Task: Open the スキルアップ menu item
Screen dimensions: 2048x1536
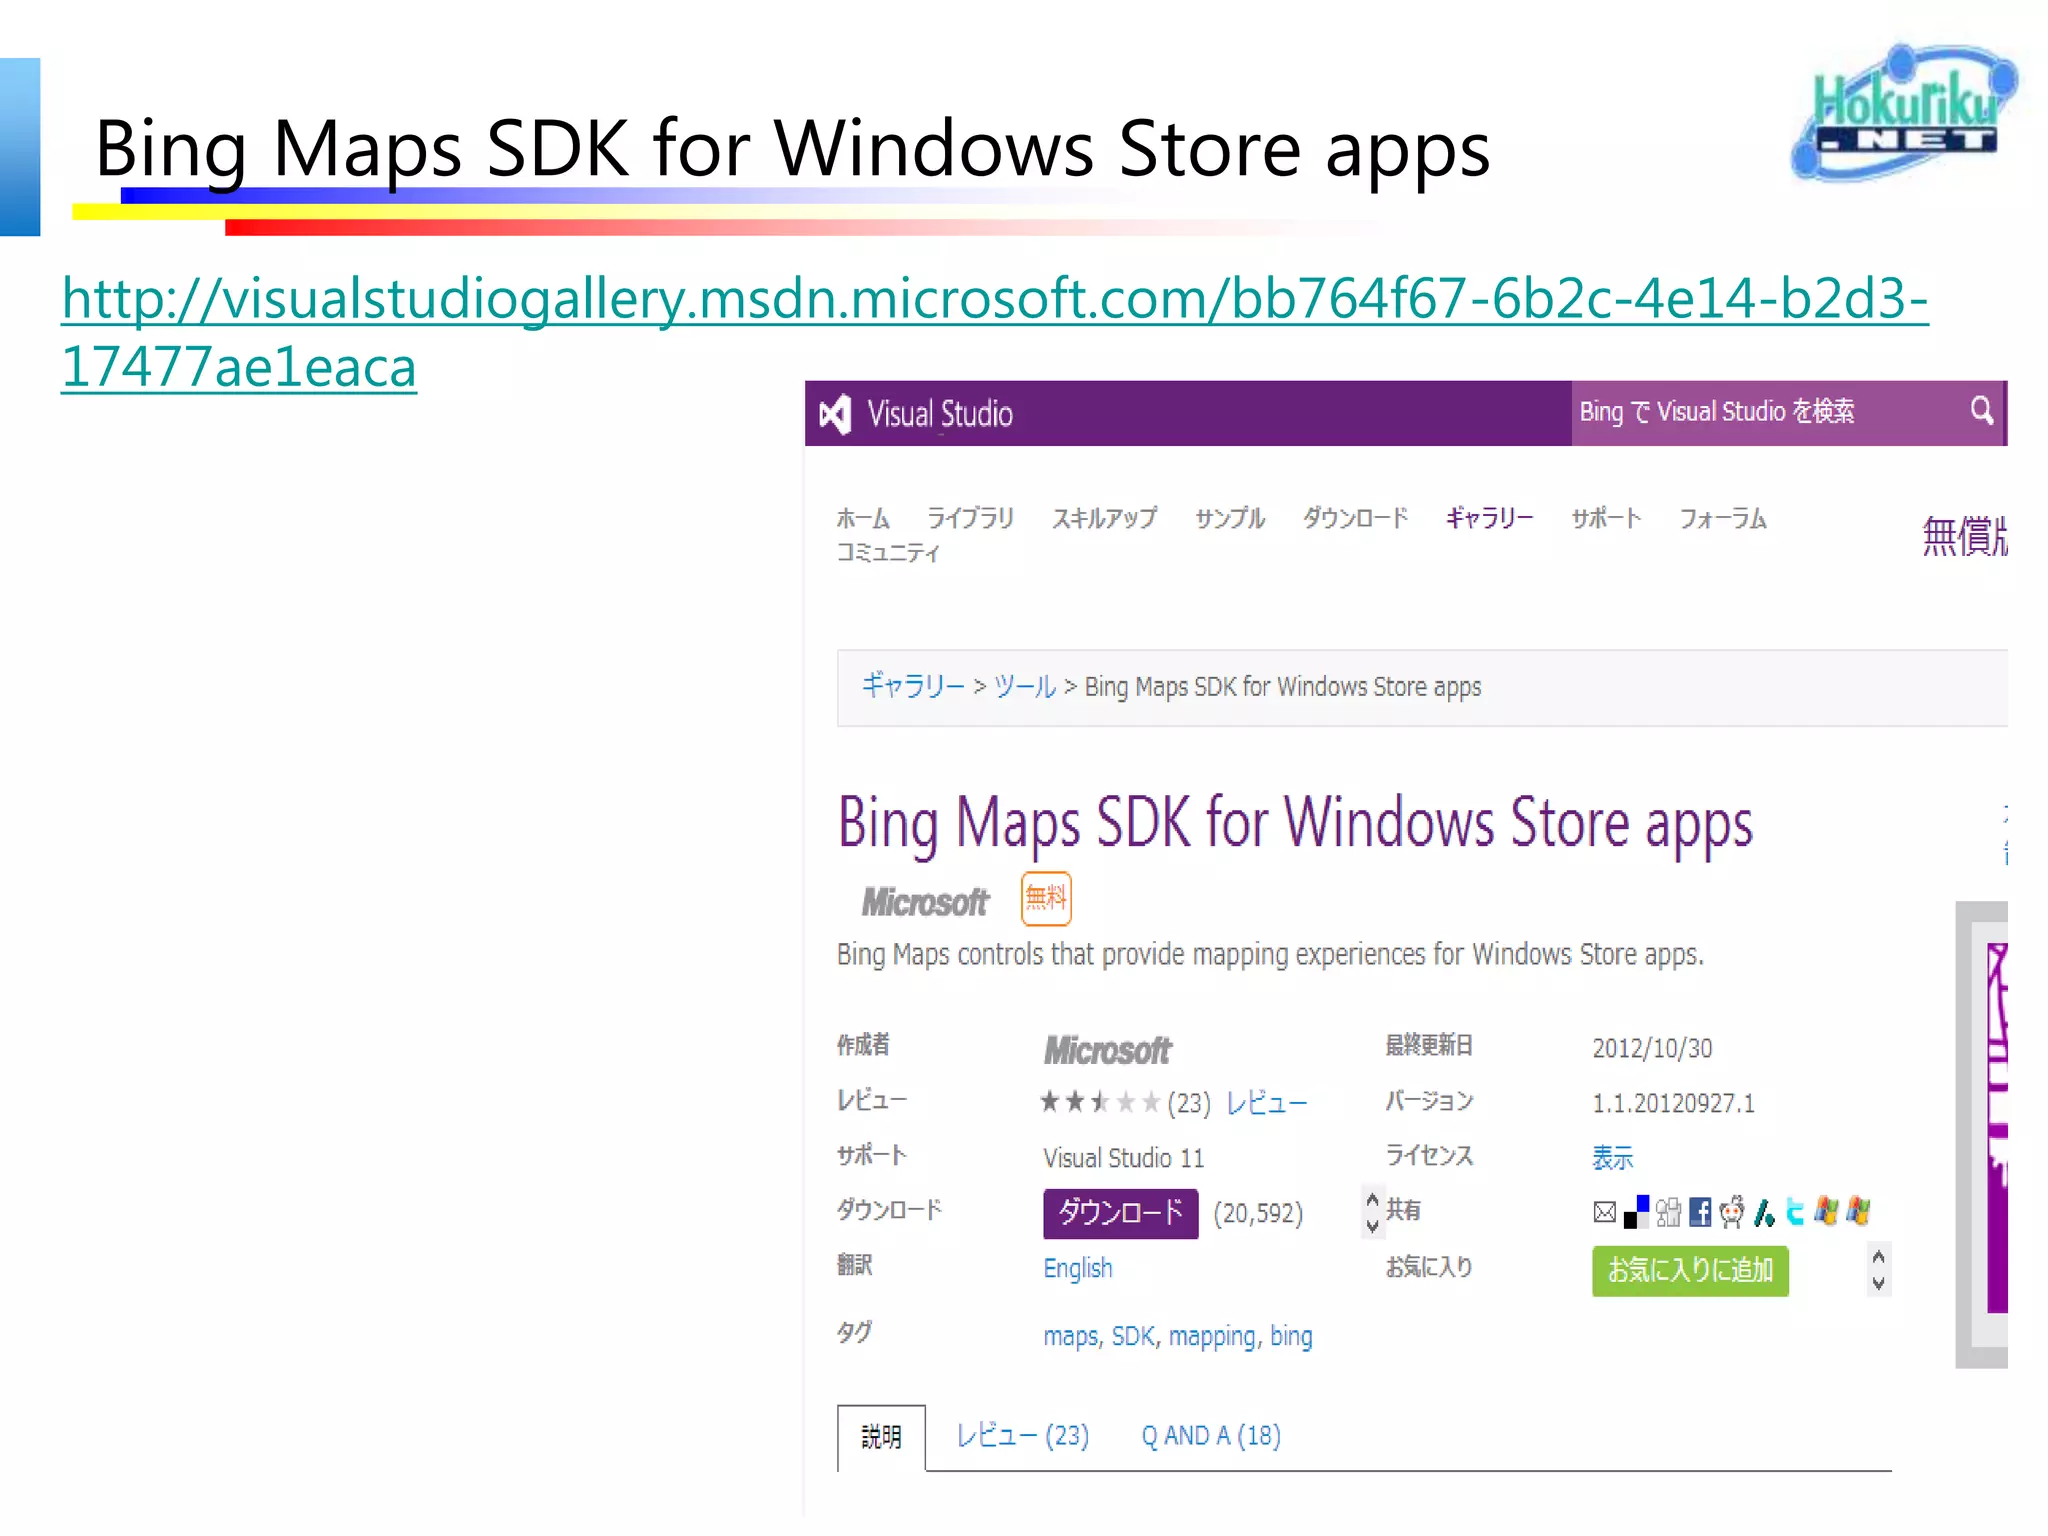Action: pyautogui.click(x=1104, y=518)
